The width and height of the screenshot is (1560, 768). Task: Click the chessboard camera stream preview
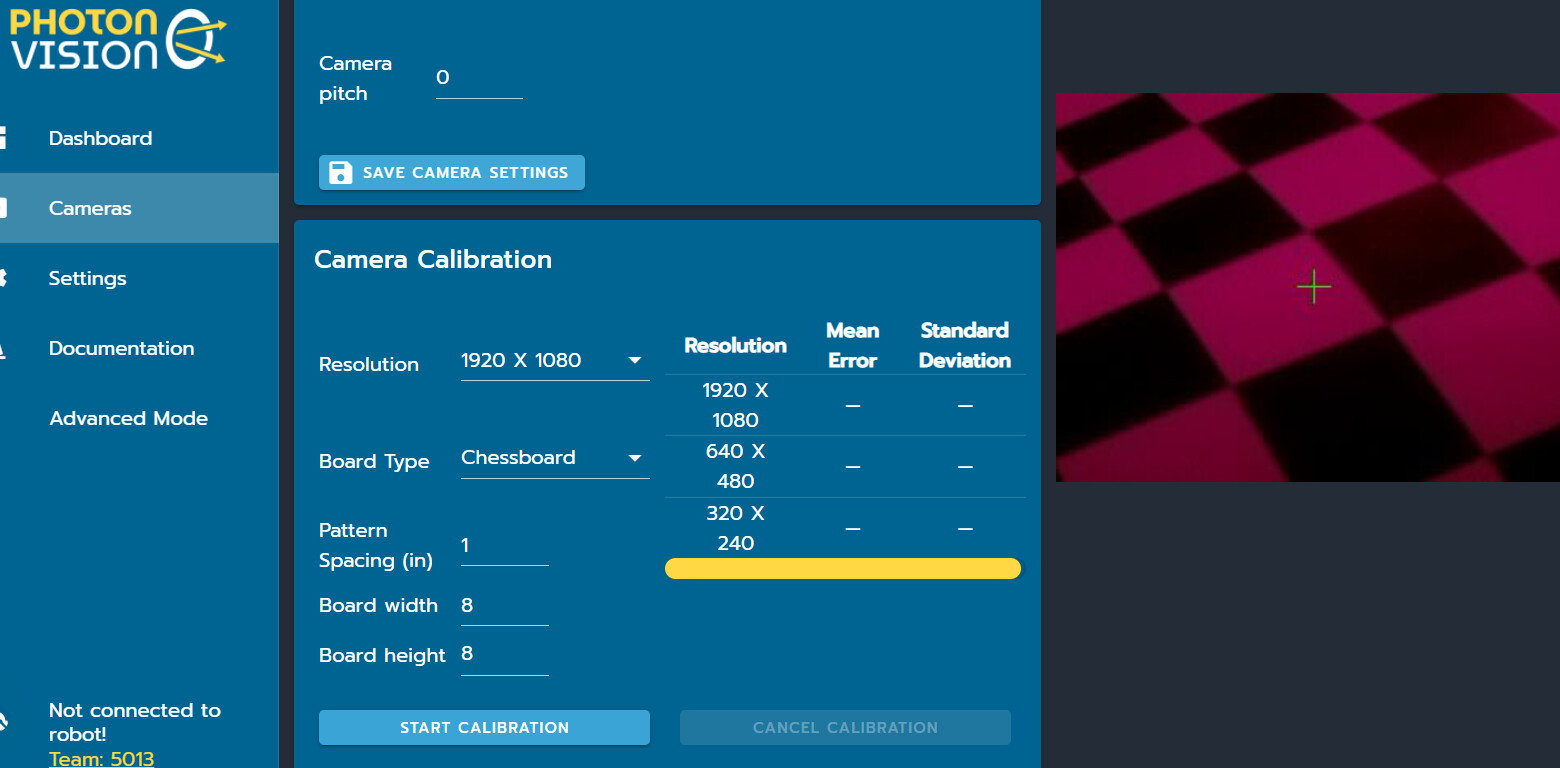[1308, 287]
